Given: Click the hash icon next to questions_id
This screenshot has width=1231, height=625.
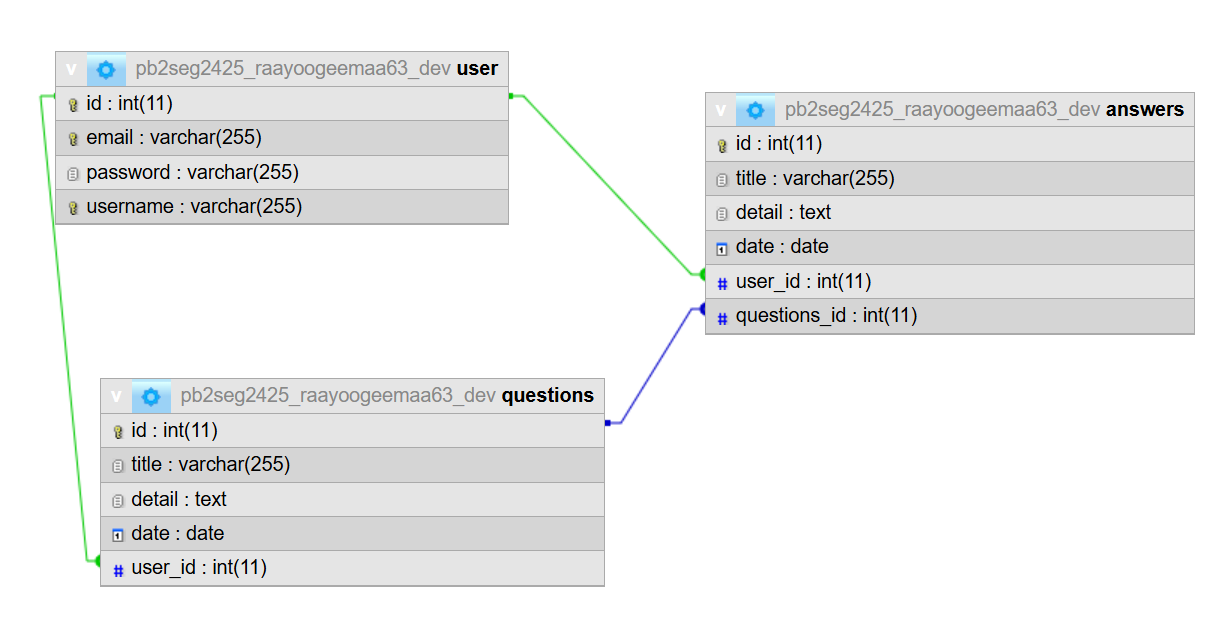Looking at the screenshot, I should tap(722, 317).
